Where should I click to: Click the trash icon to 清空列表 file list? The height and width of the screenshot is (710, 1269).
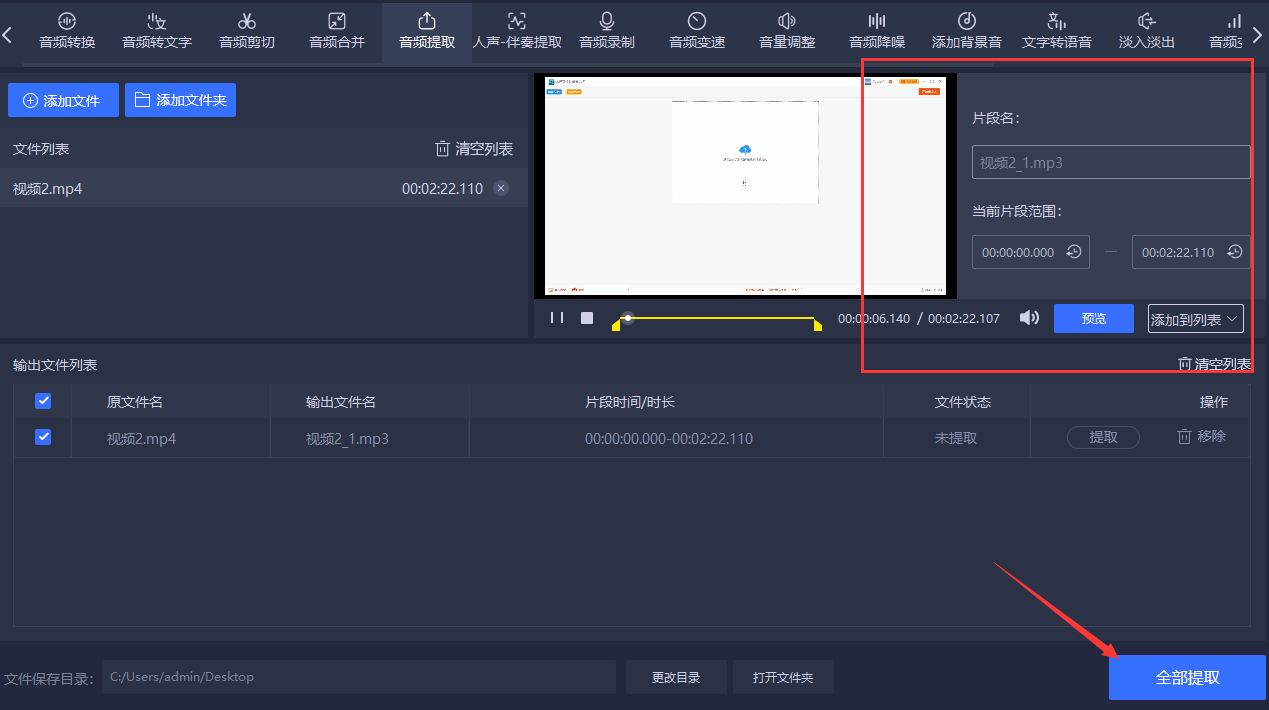point(443,149)
